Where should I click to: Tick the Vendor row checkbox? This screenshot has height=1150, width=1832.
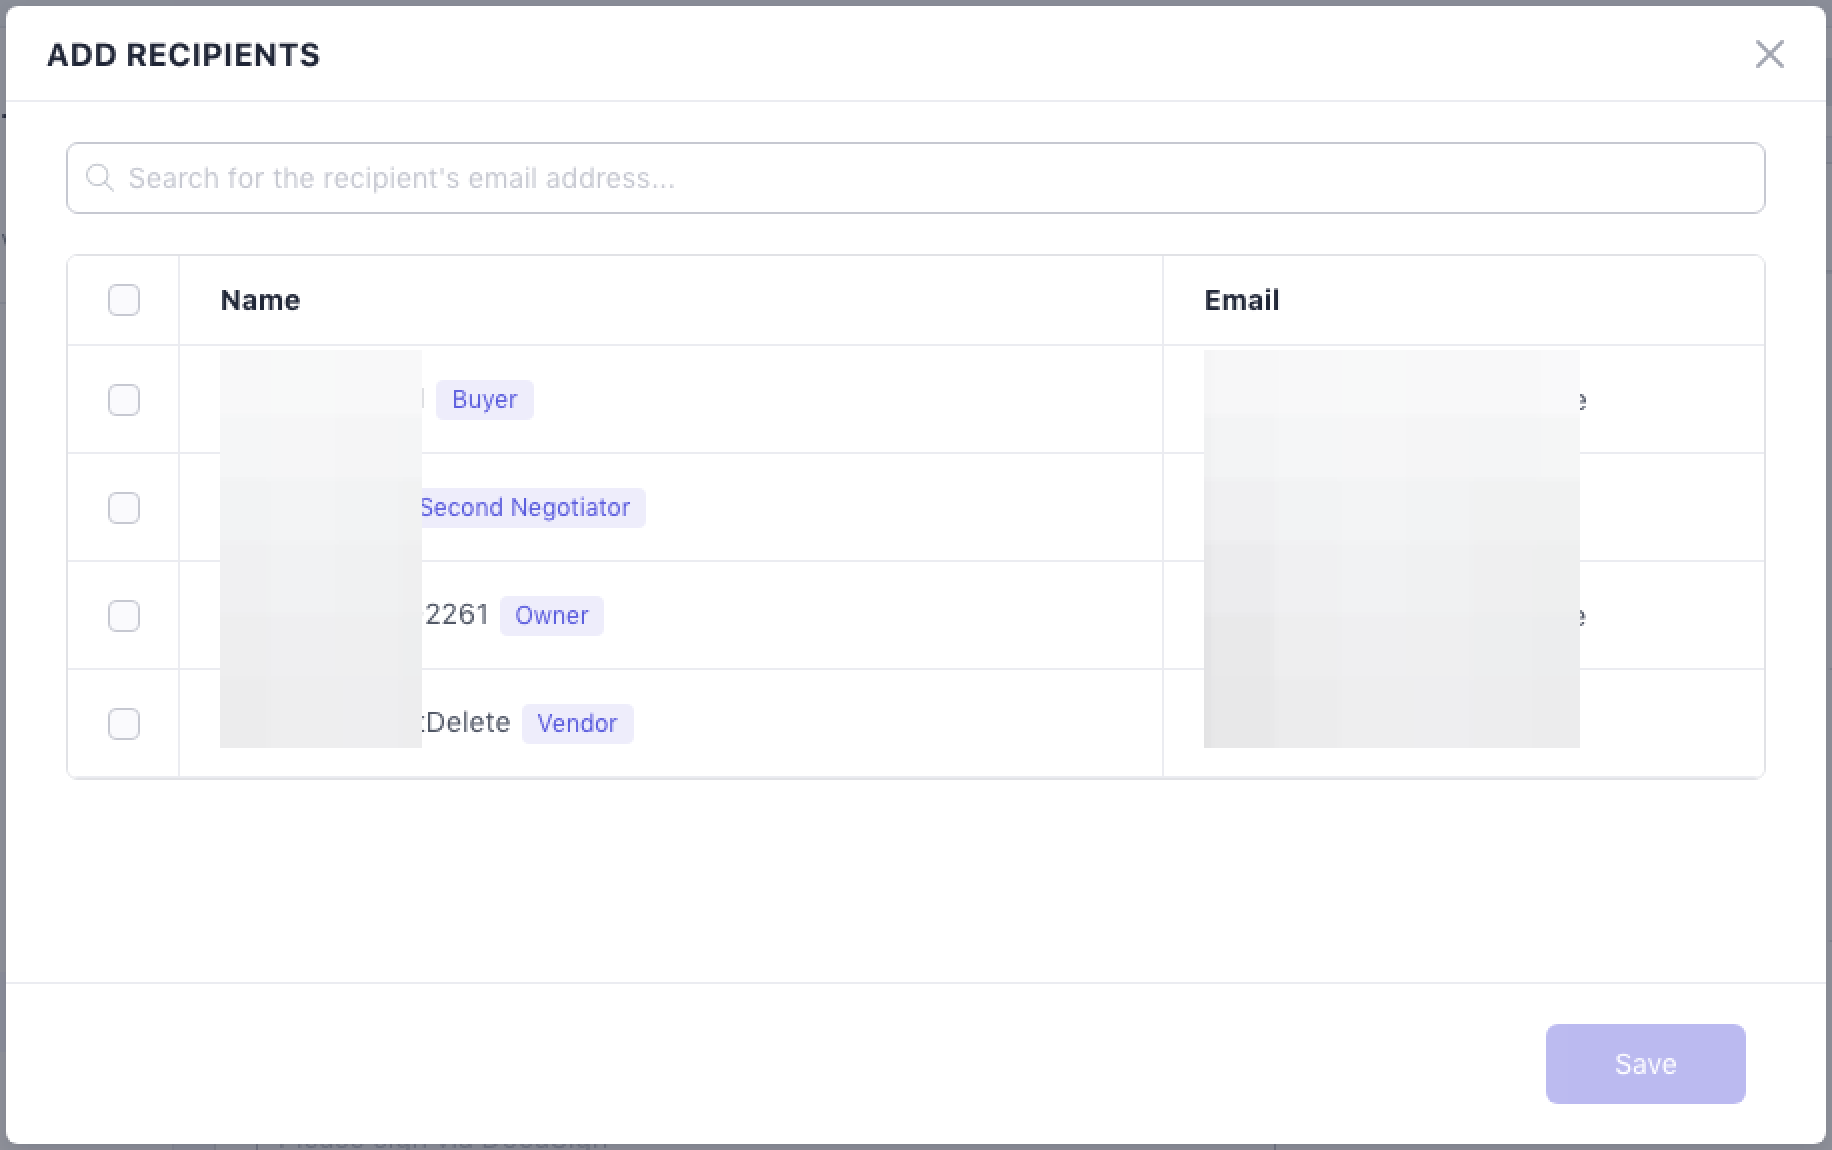pyautogui.click(x=124, y=724)
